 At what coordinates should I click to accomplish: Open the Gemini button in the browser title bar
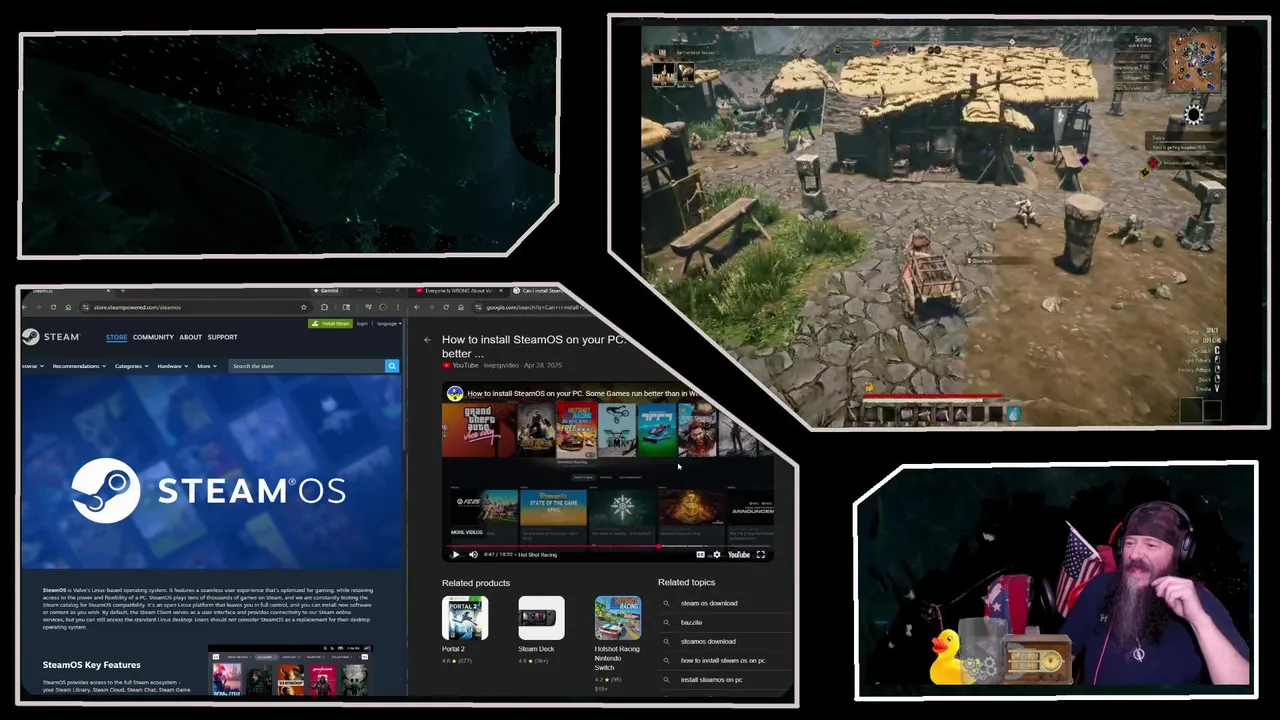pyautogui.click(x=325, y=290)
